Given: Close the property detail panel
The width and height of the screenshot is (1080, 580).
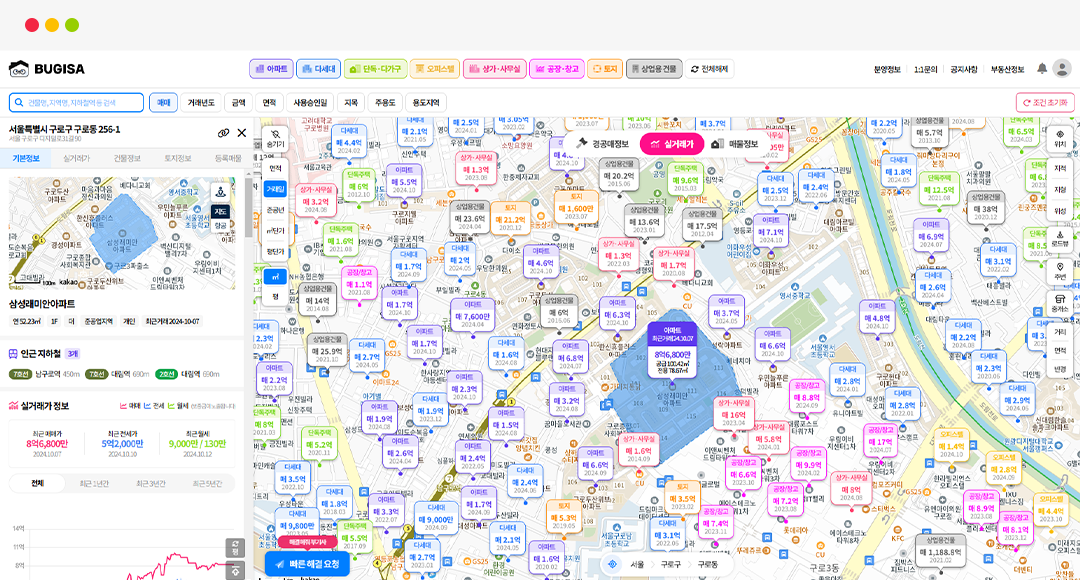Looking at the screenshot, I should [242, 133].
